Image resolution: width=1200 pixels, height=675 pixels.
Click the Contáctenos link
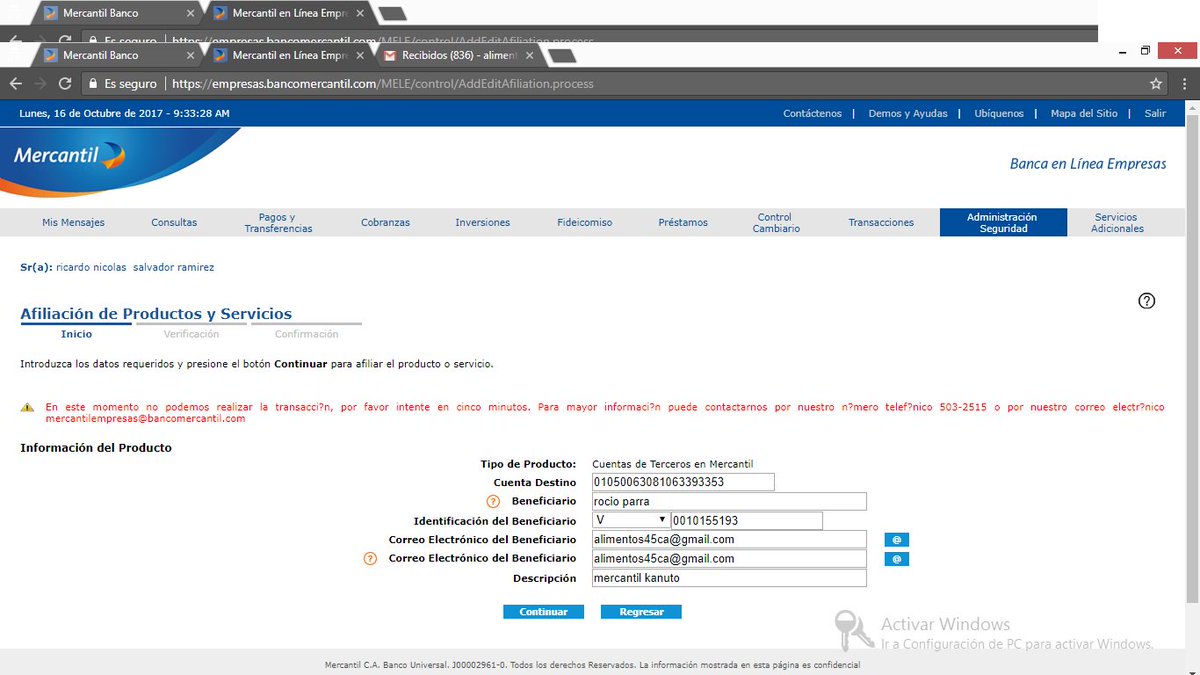(x=812, y=113)
